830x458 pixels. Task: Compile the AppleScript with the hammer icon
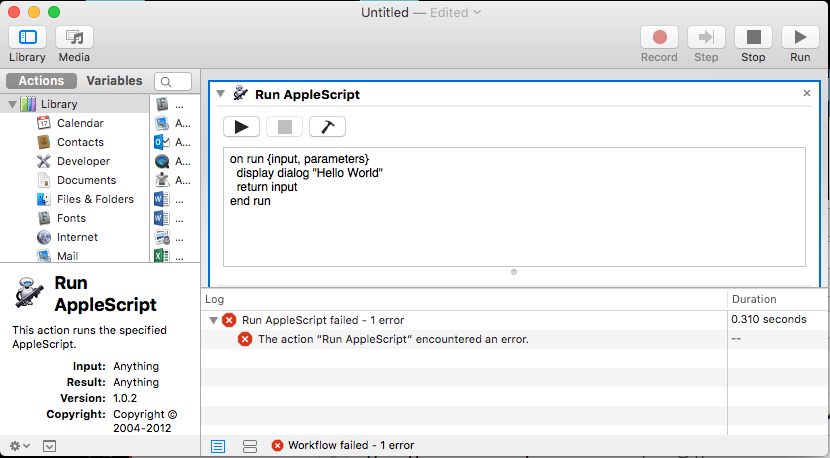click(327, 127)
